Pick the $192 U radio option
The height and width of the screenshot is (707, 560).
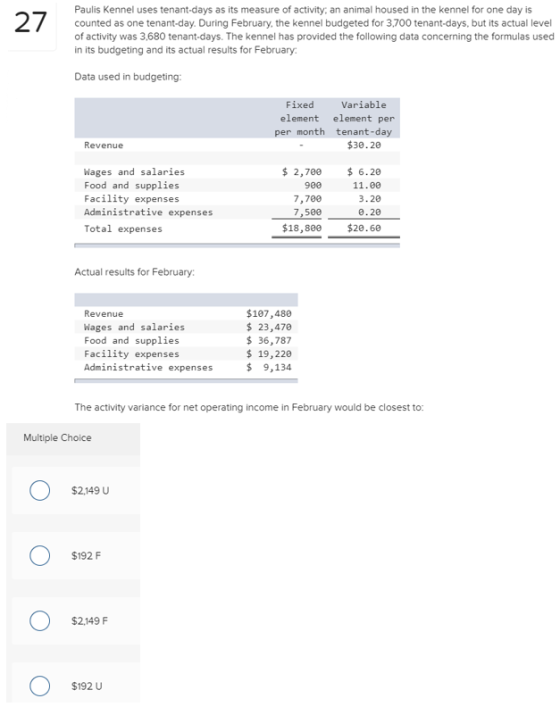click(40, 686)
